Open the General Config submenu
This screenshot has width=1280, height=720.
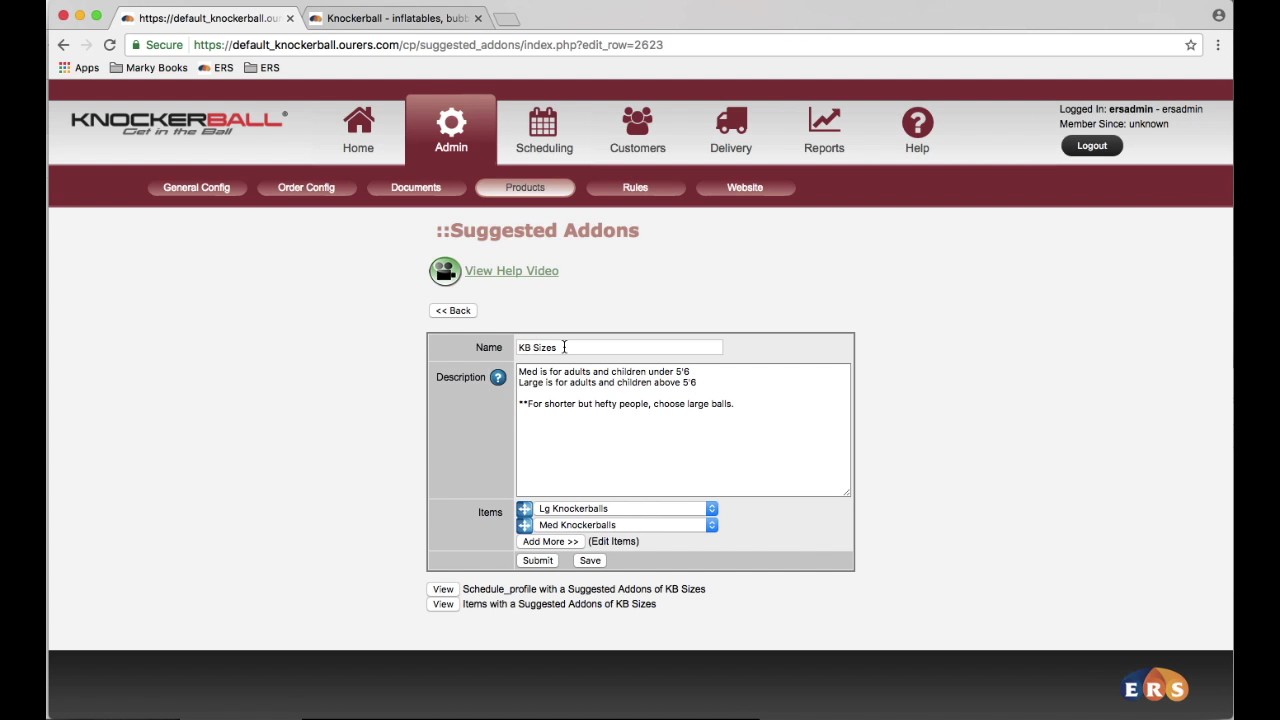(197, 187)
